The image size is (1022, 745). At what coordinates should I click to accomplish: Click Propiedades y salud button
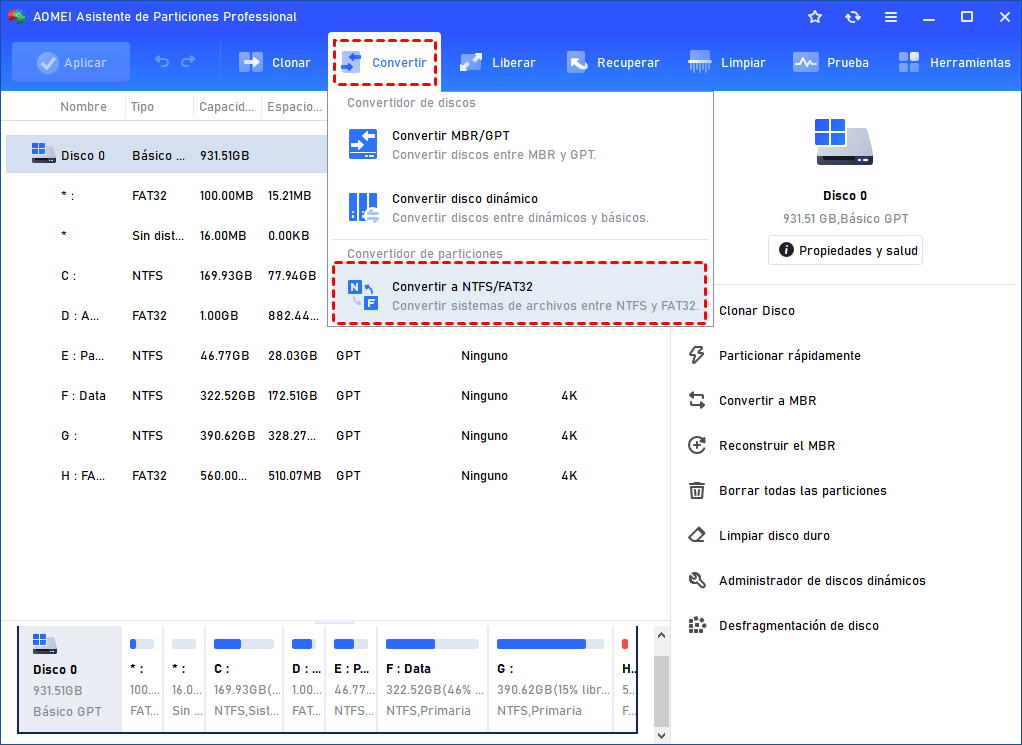[845, 250]
